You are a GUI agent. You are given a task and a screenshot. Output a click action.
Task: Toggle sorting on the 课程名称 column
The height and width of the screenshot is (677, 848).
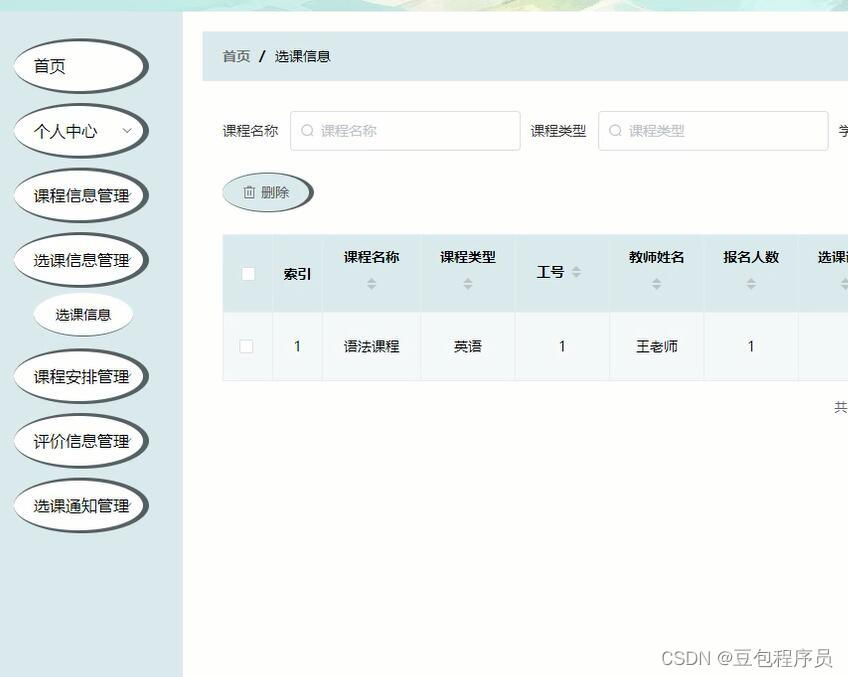[371, 283]
